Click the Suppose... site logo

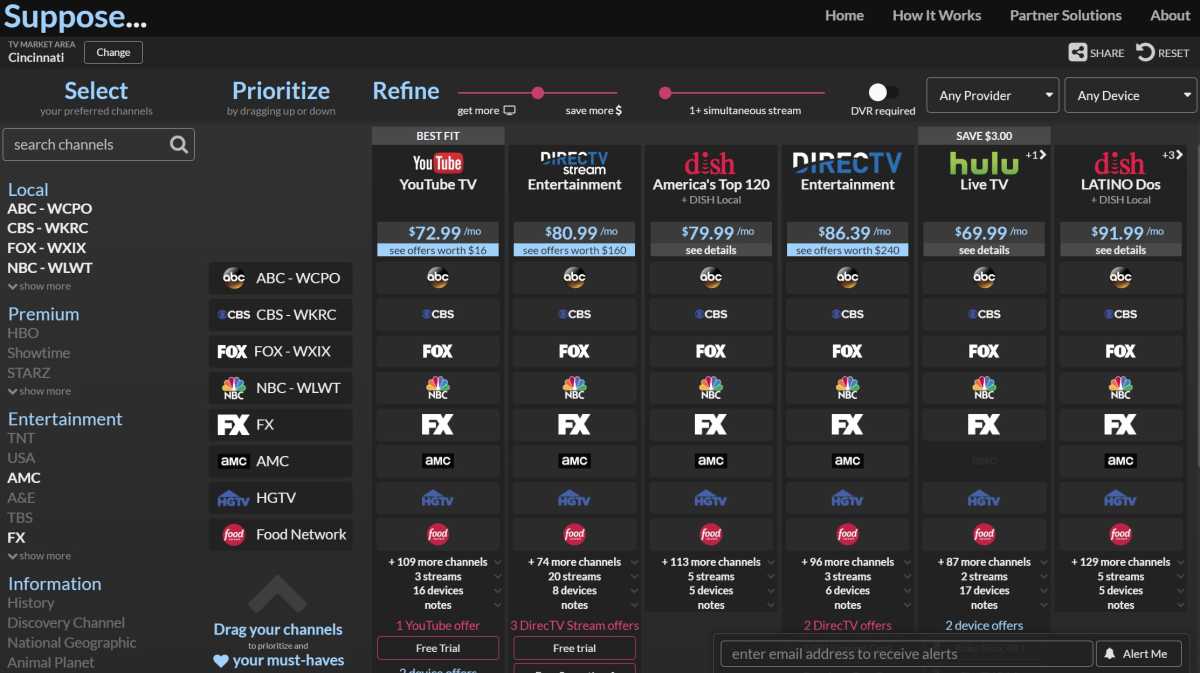point(76,17)
